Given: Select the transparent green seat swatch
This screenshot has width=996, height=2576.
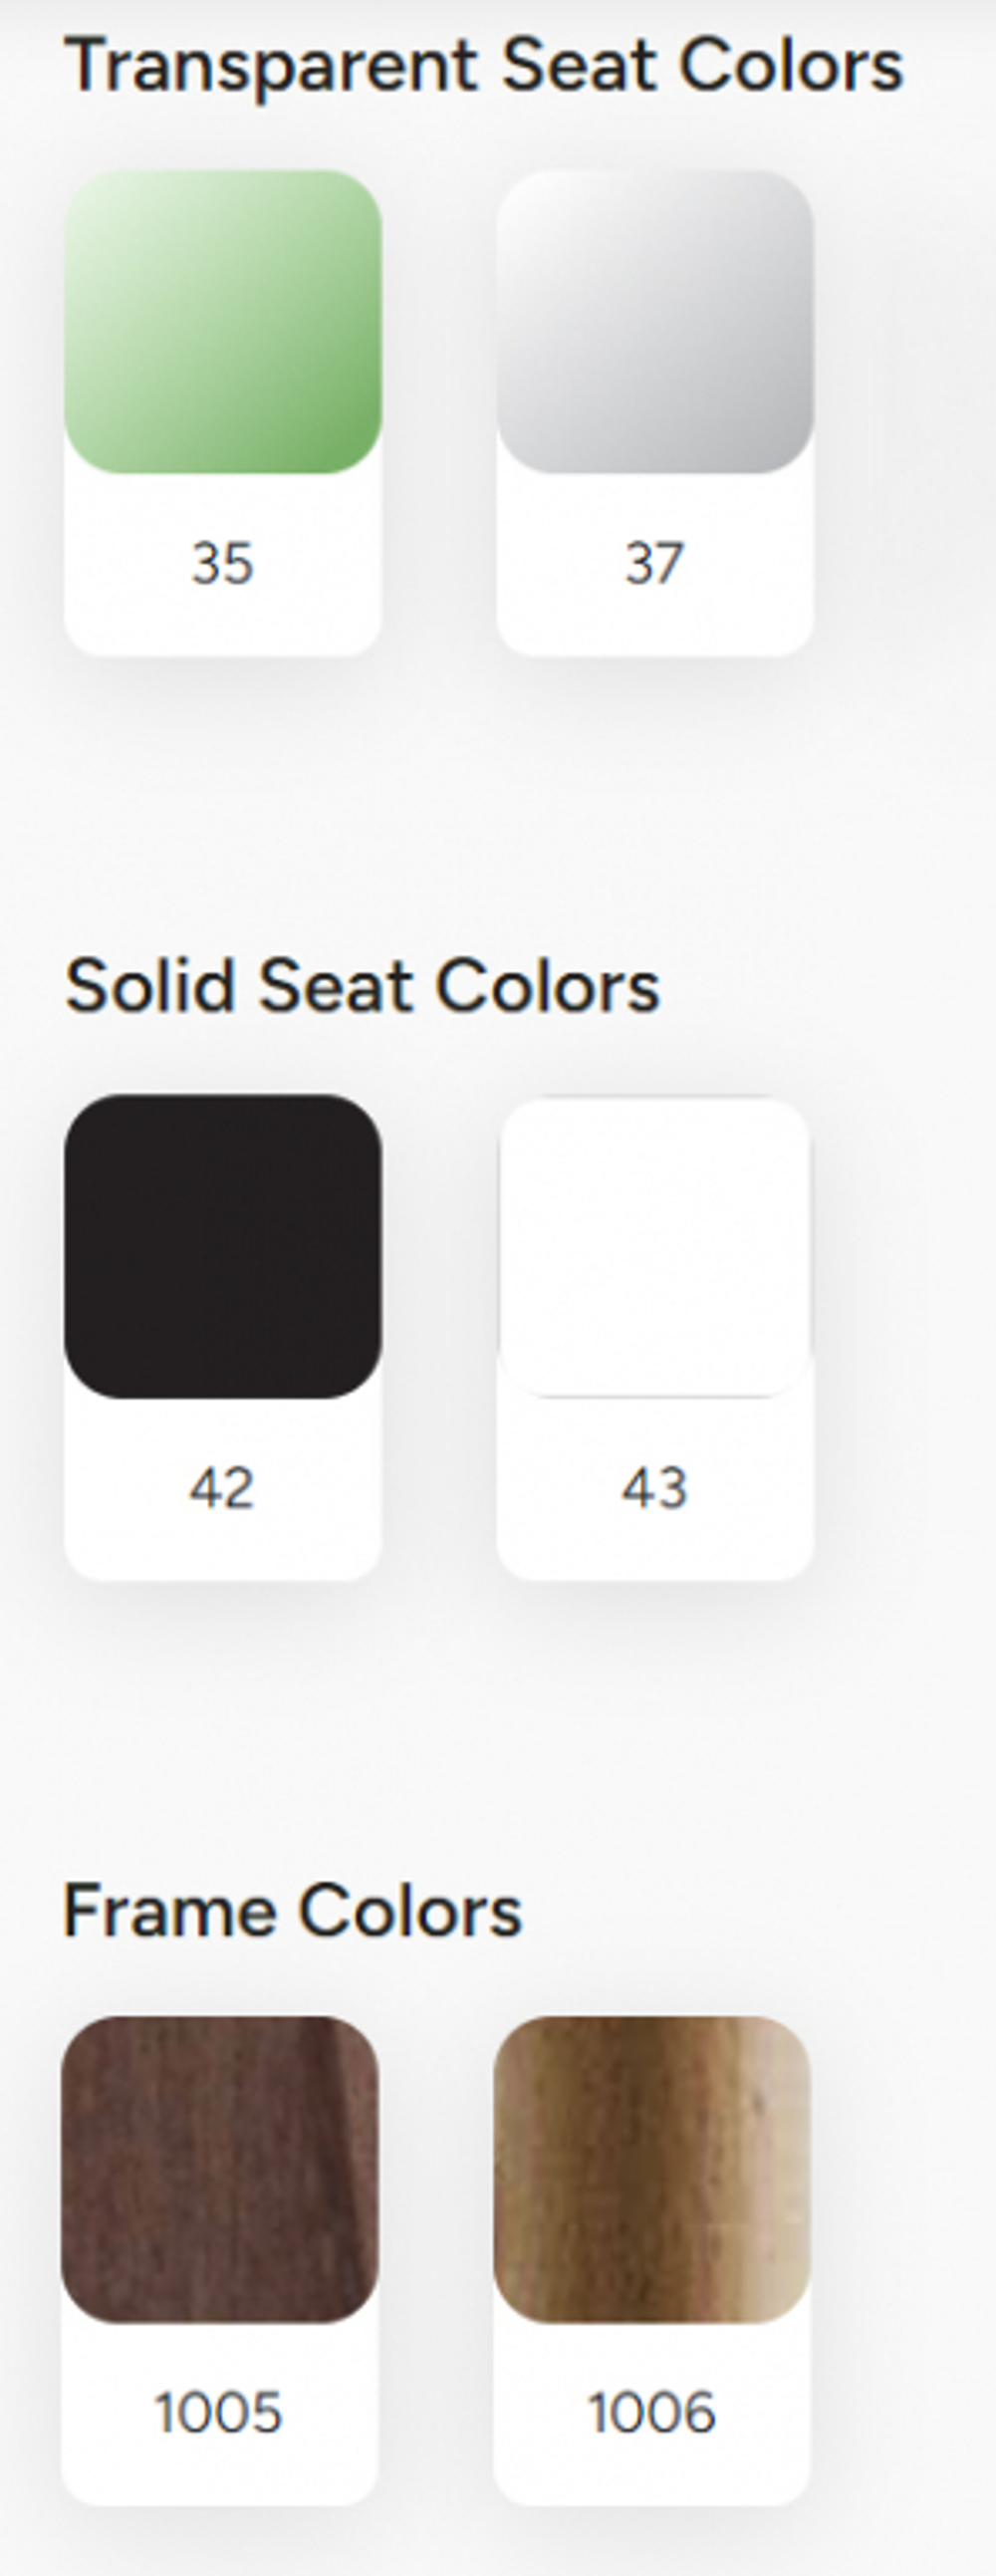Looking at the screenshot, I should [x=222, y=321].
